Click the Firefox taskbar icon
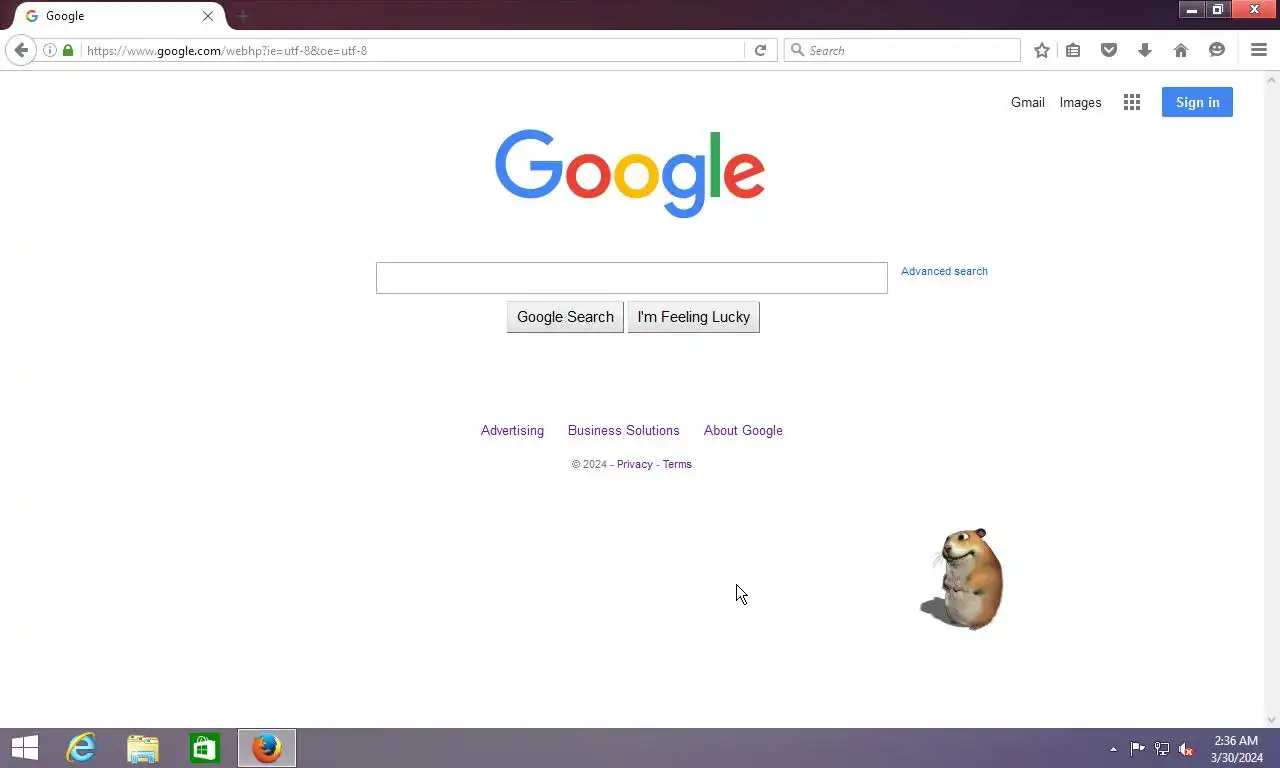The width and height of the screenshot is (1280, 768). click(x=267, y=748)
